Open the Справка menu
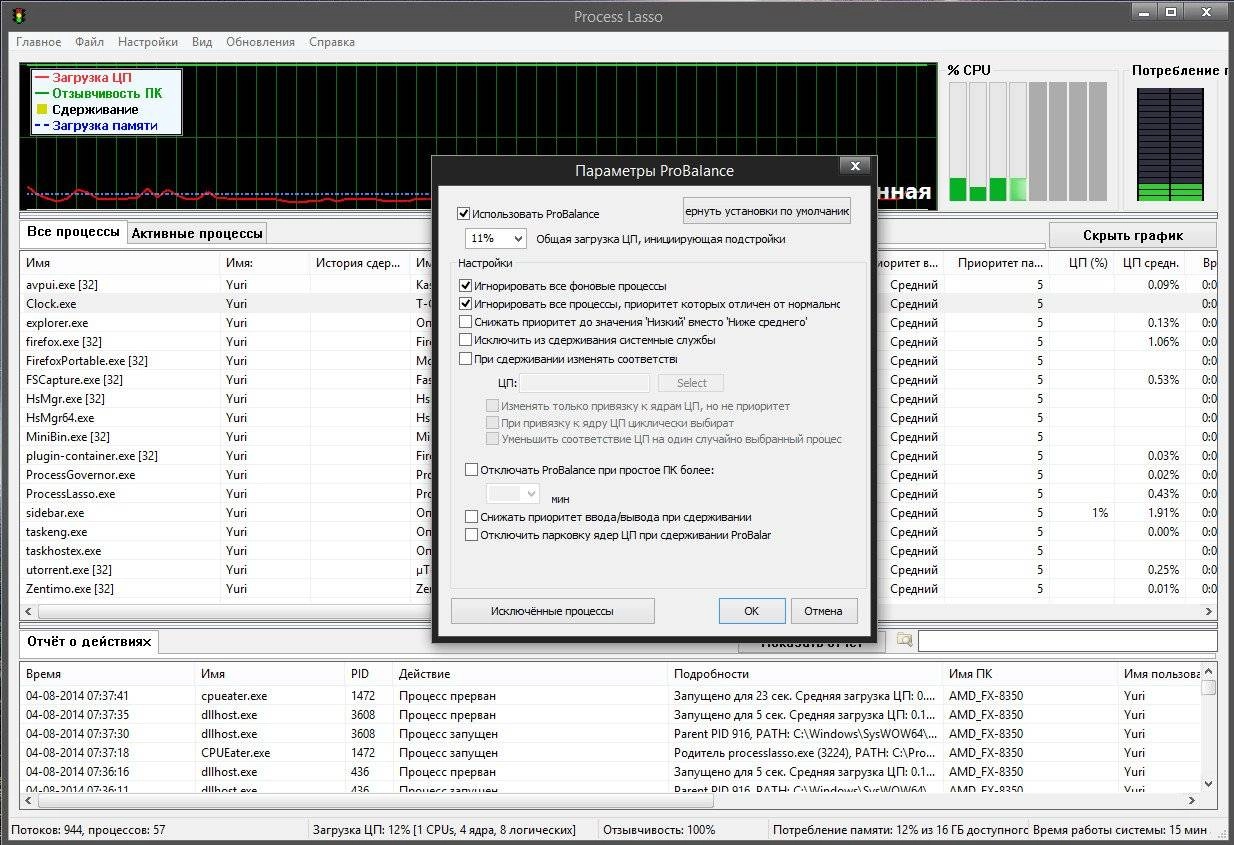The height and width of the screenshot is (845, 1234). click(332, 42)
